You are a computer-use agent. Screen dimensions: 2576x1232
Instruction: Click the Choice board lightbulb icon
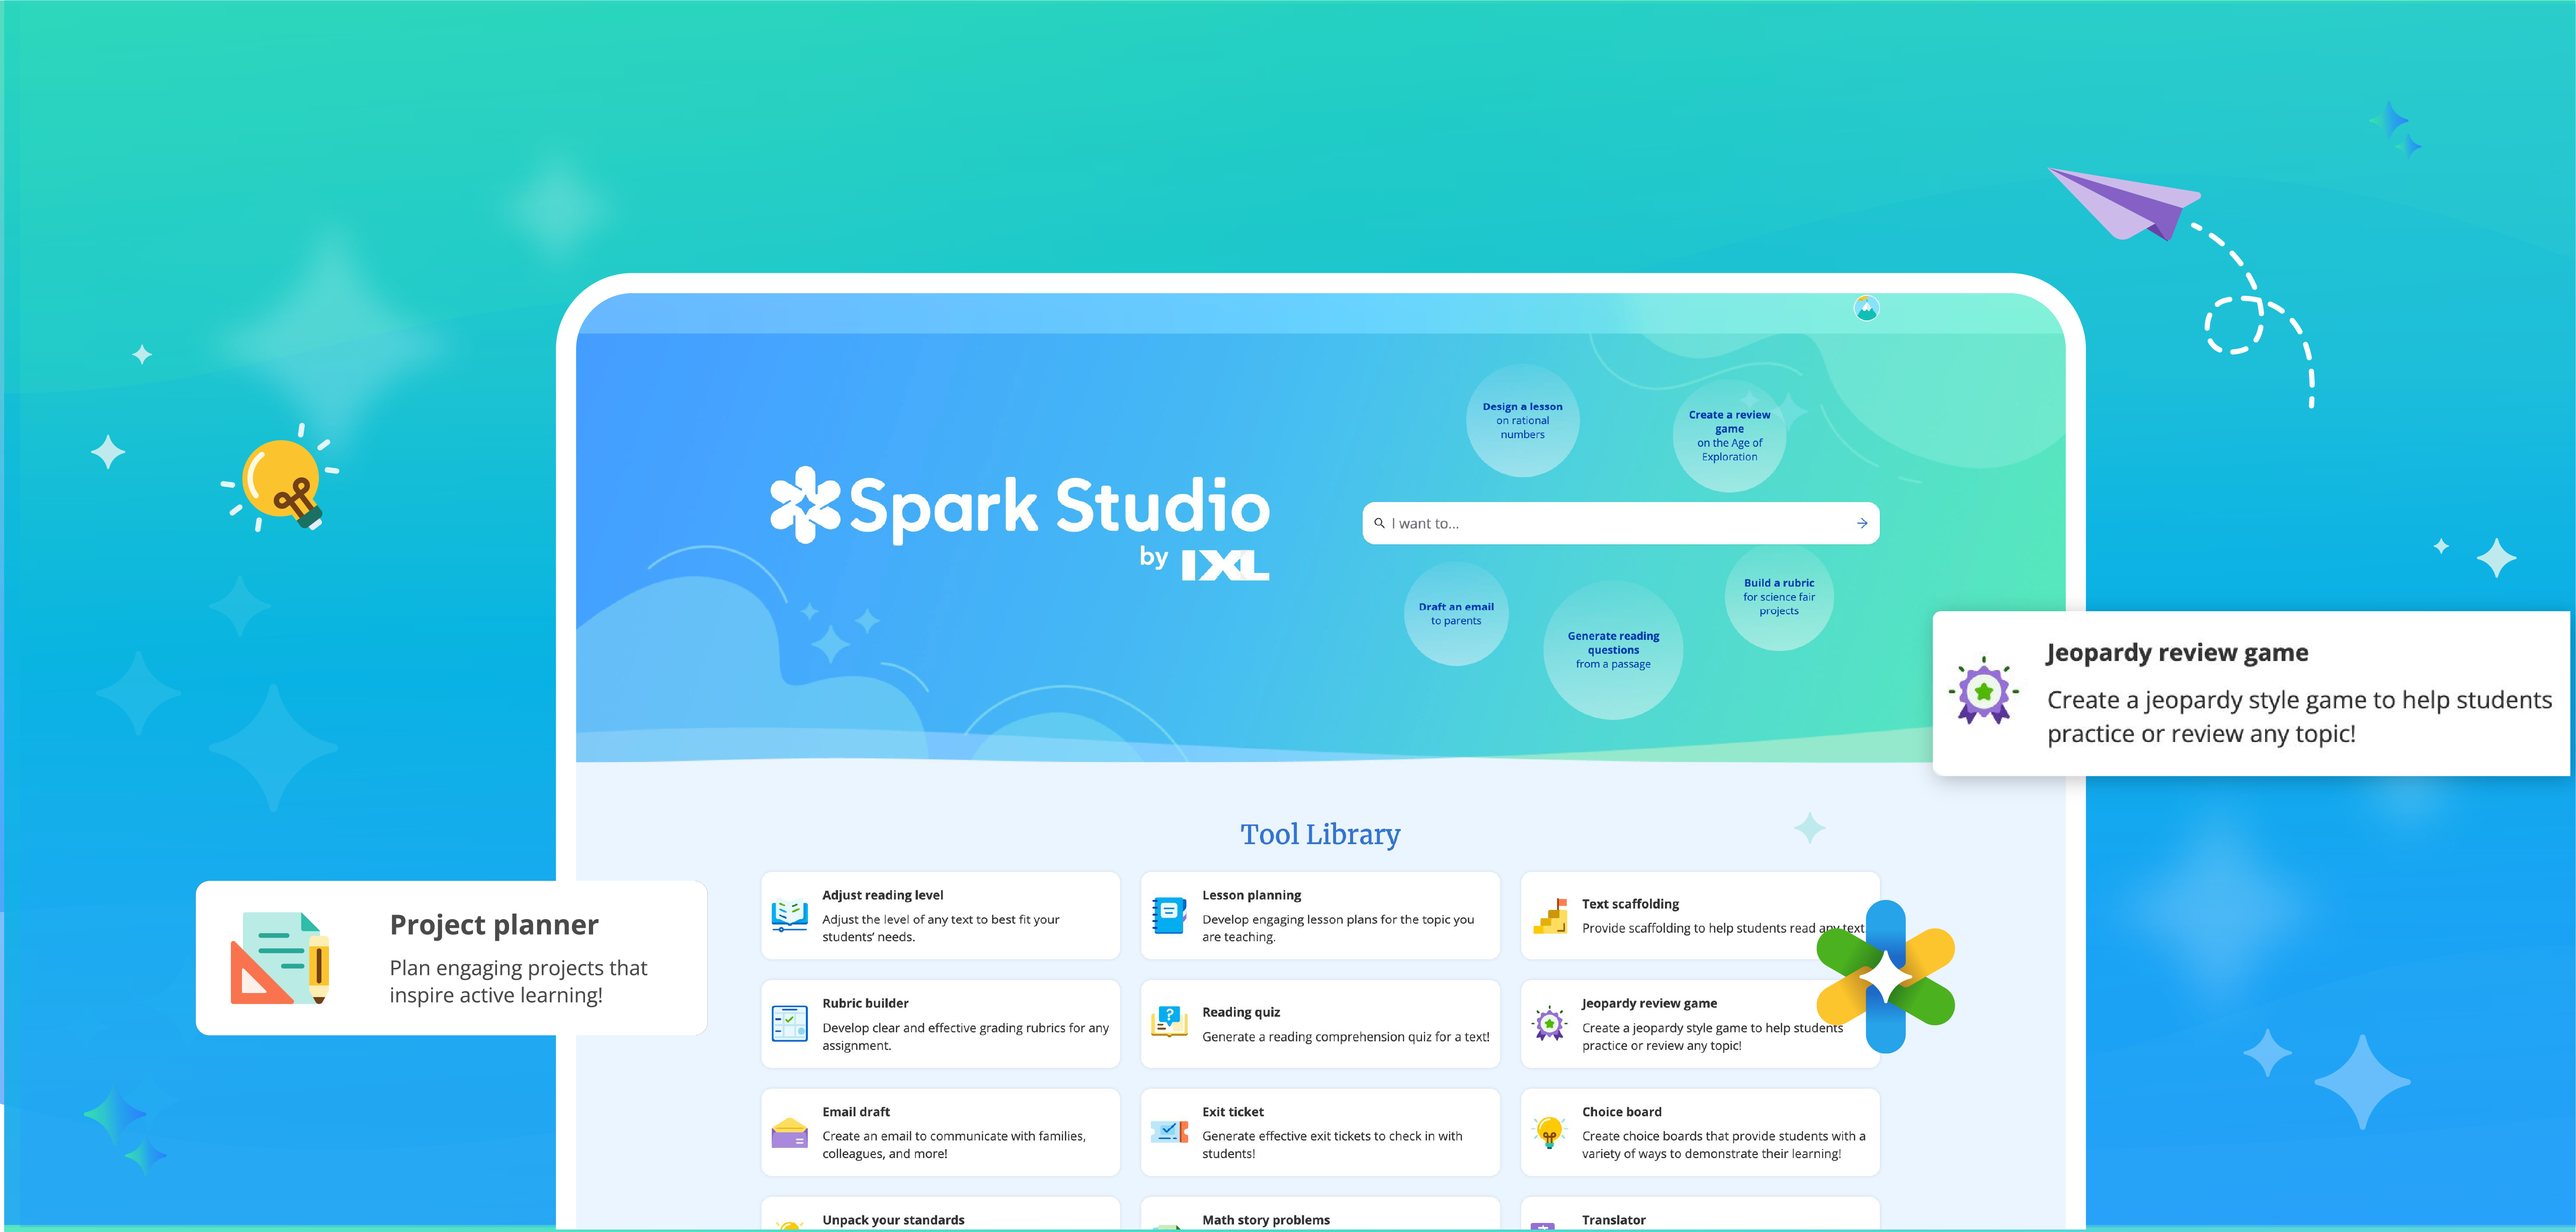pos(1550,1132)
